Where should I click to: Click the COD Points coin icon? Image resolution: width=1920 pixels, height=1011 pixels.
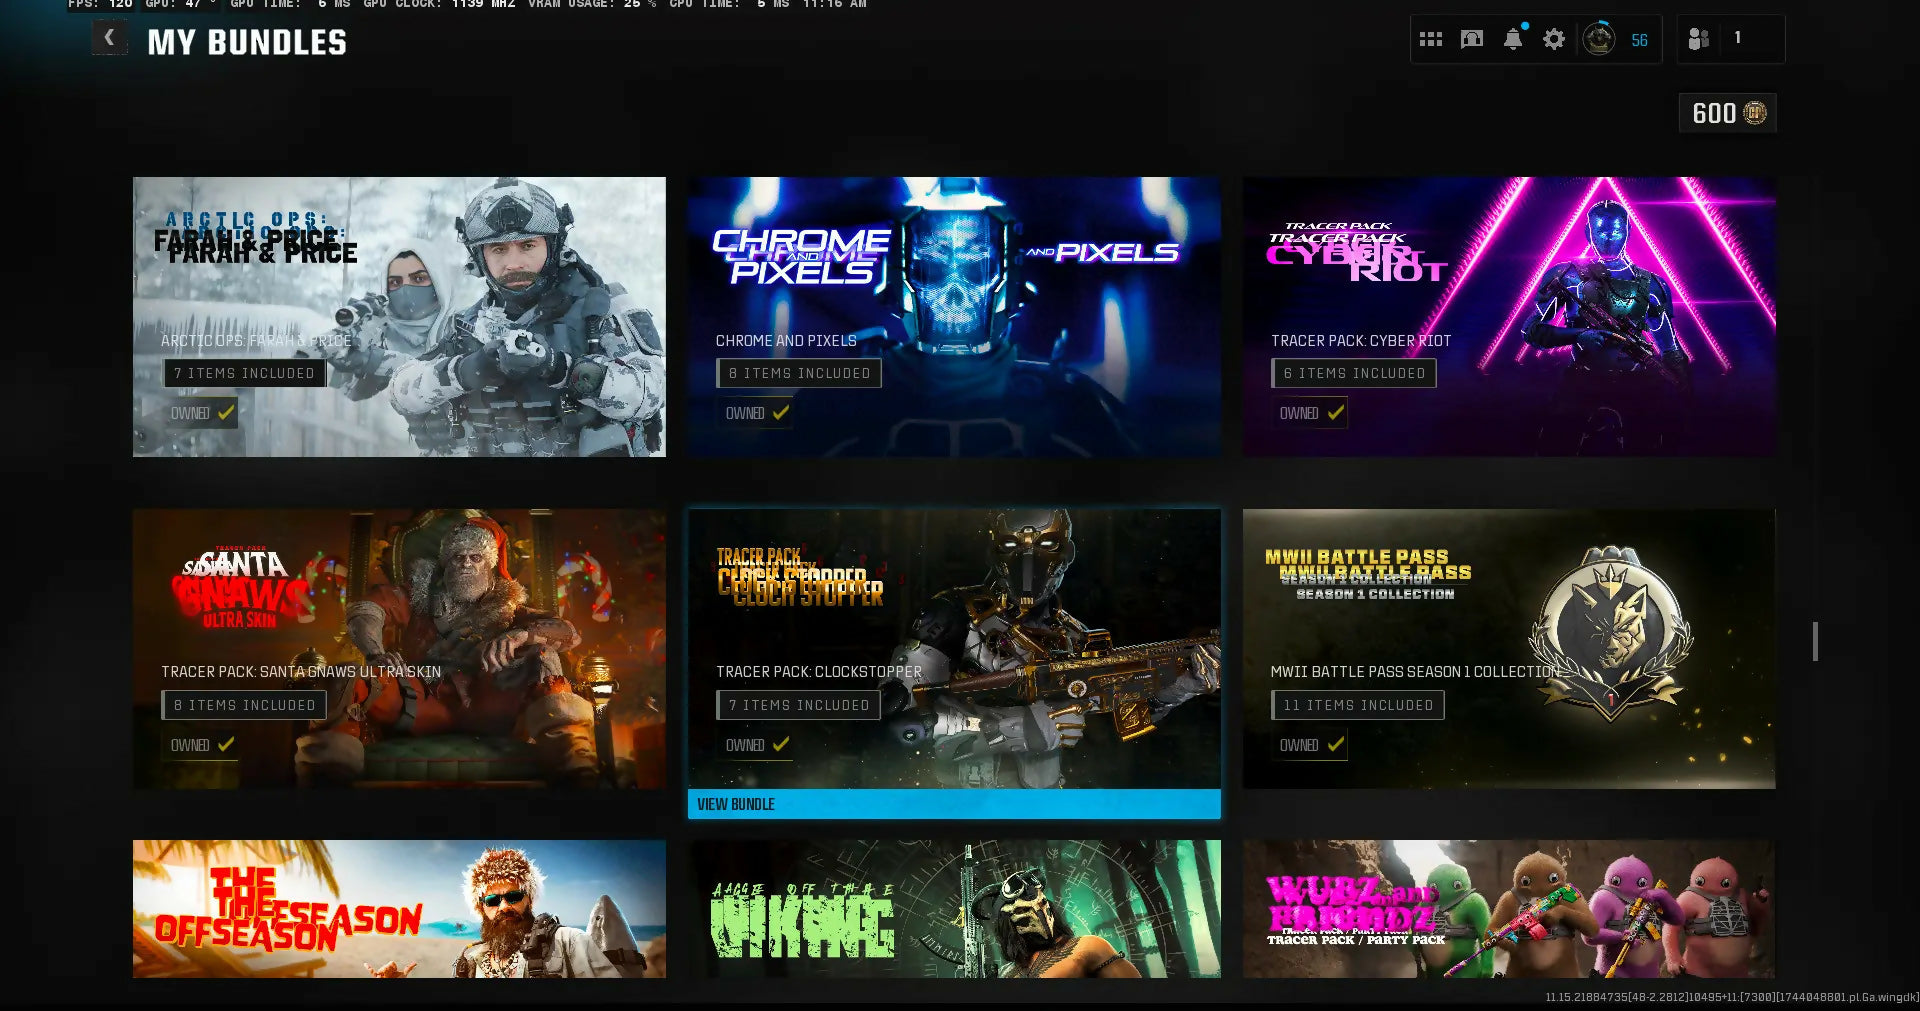(1755, 113)
